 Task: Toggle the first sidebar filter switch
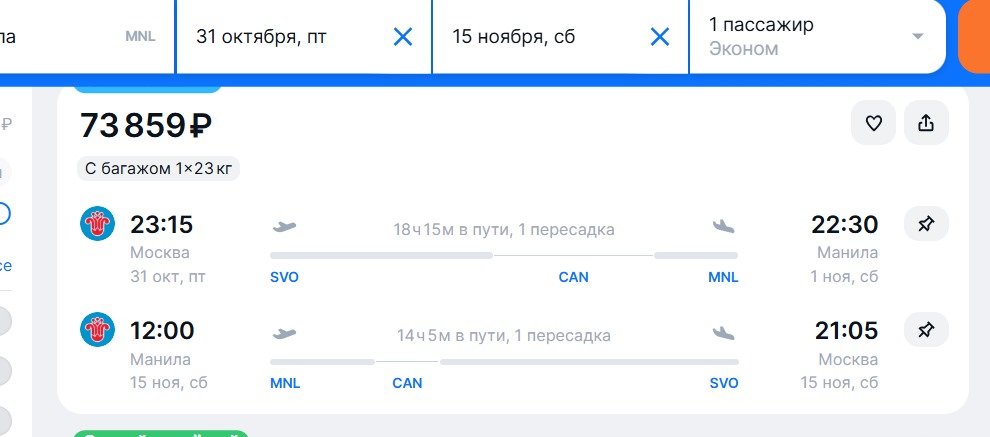5,321
